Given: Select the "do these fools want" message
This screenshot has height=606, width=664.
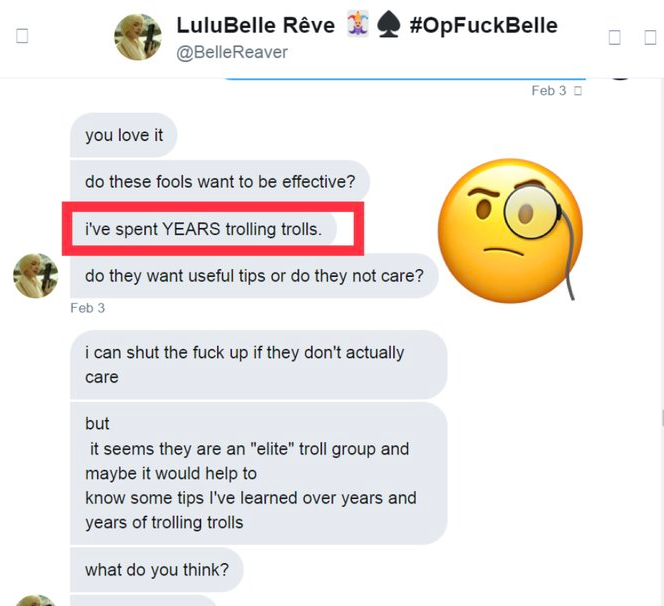Looking at the screenshot, I should coord(220,182).
